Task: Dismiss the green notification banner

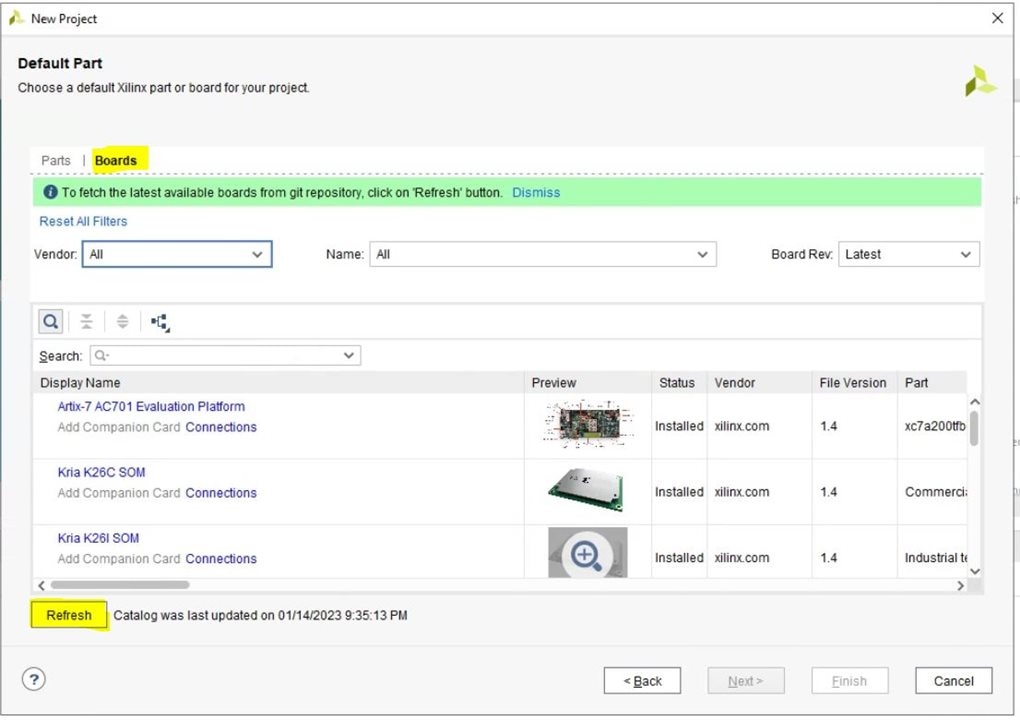Action: pyautogui.click(x=536, y=193)
